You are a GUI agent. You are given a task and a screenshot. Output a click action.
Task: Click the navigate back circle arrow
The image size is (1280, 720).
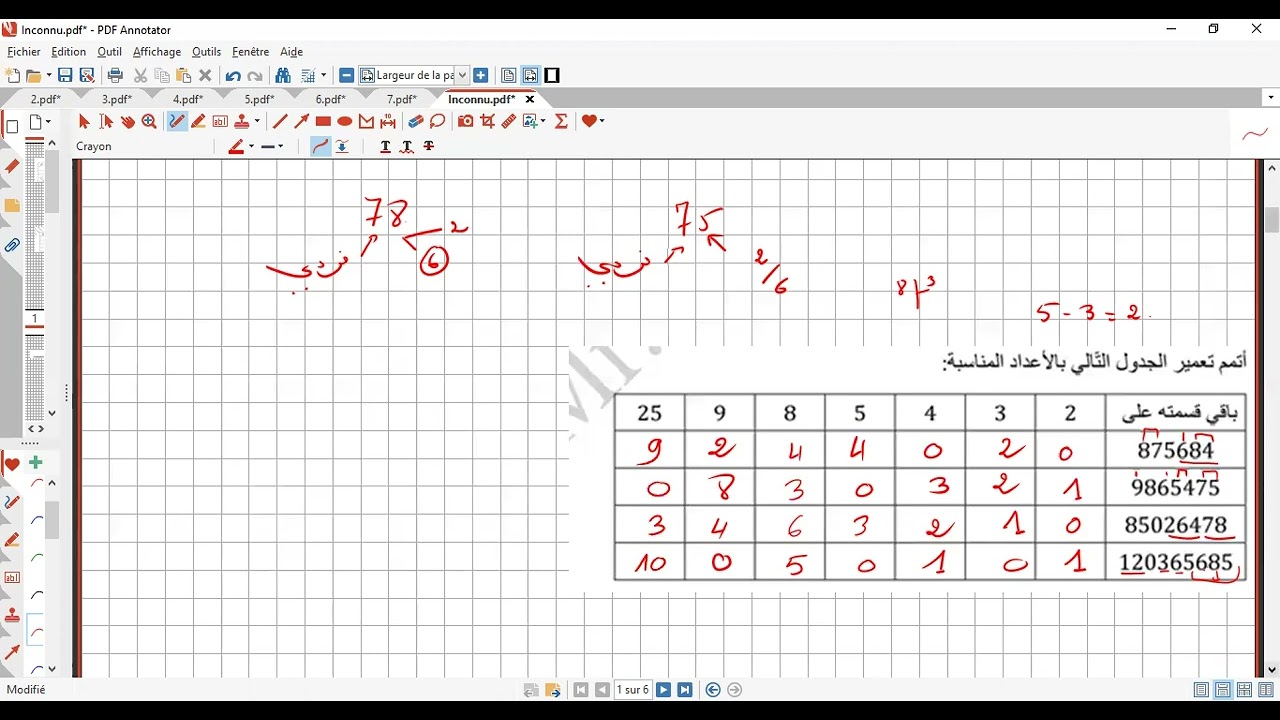click(713, 690)
